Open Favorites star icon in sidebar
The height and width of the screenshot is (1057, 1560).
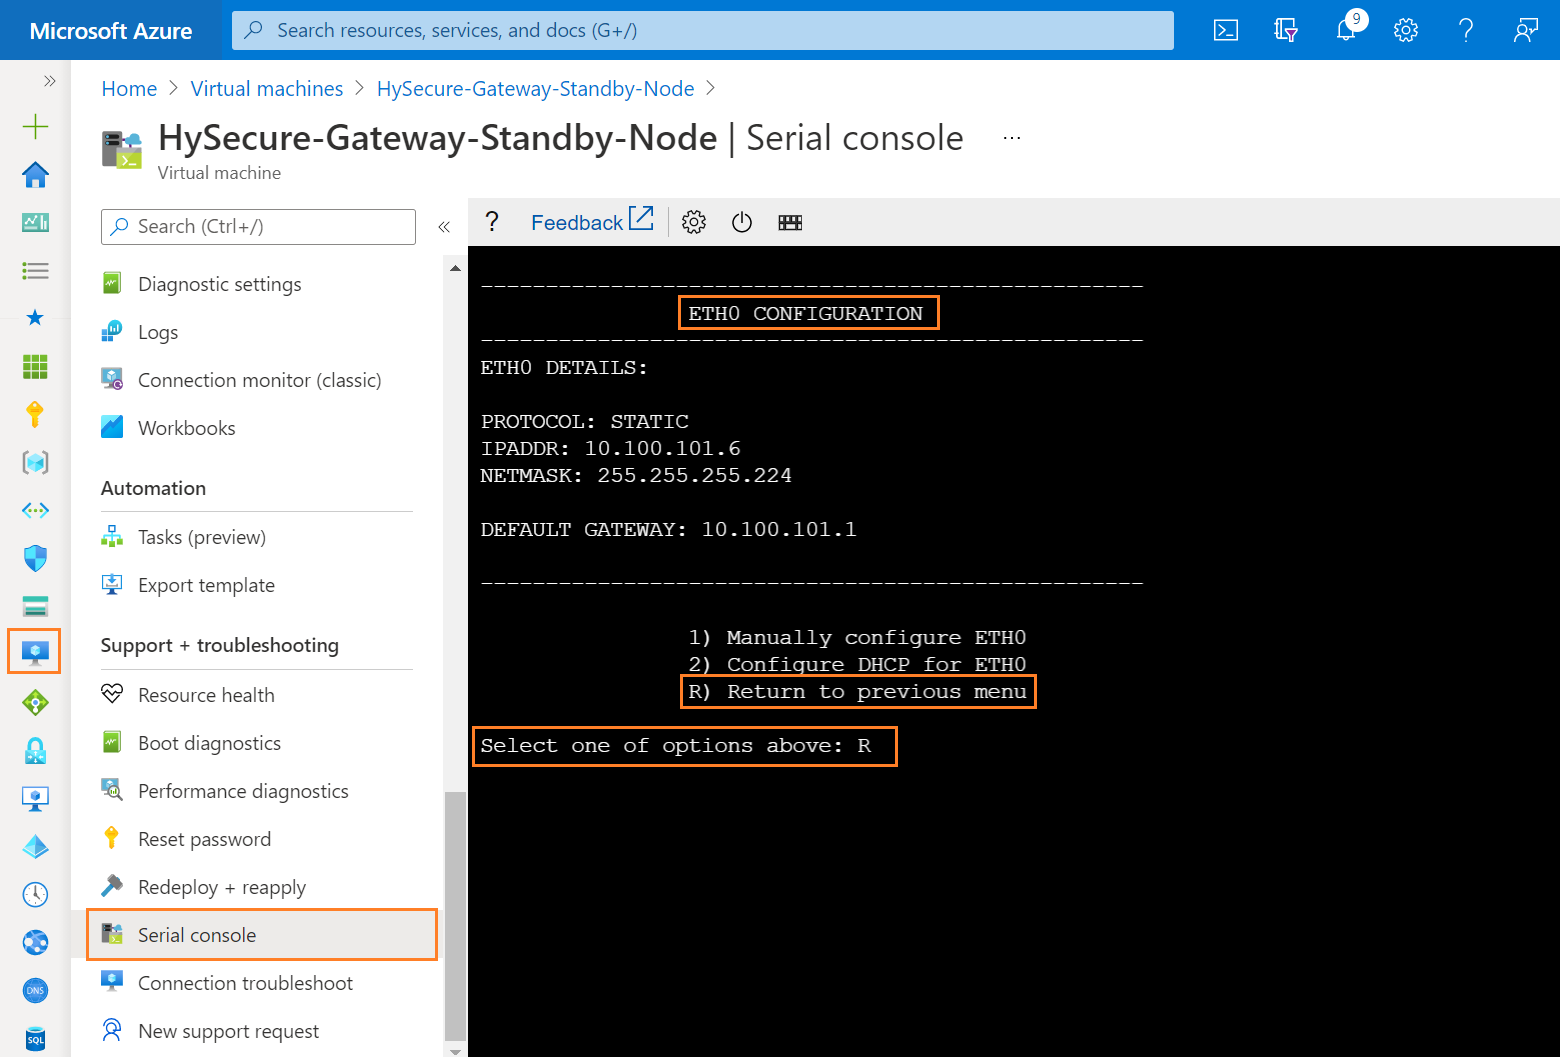[x=35, y=318]
